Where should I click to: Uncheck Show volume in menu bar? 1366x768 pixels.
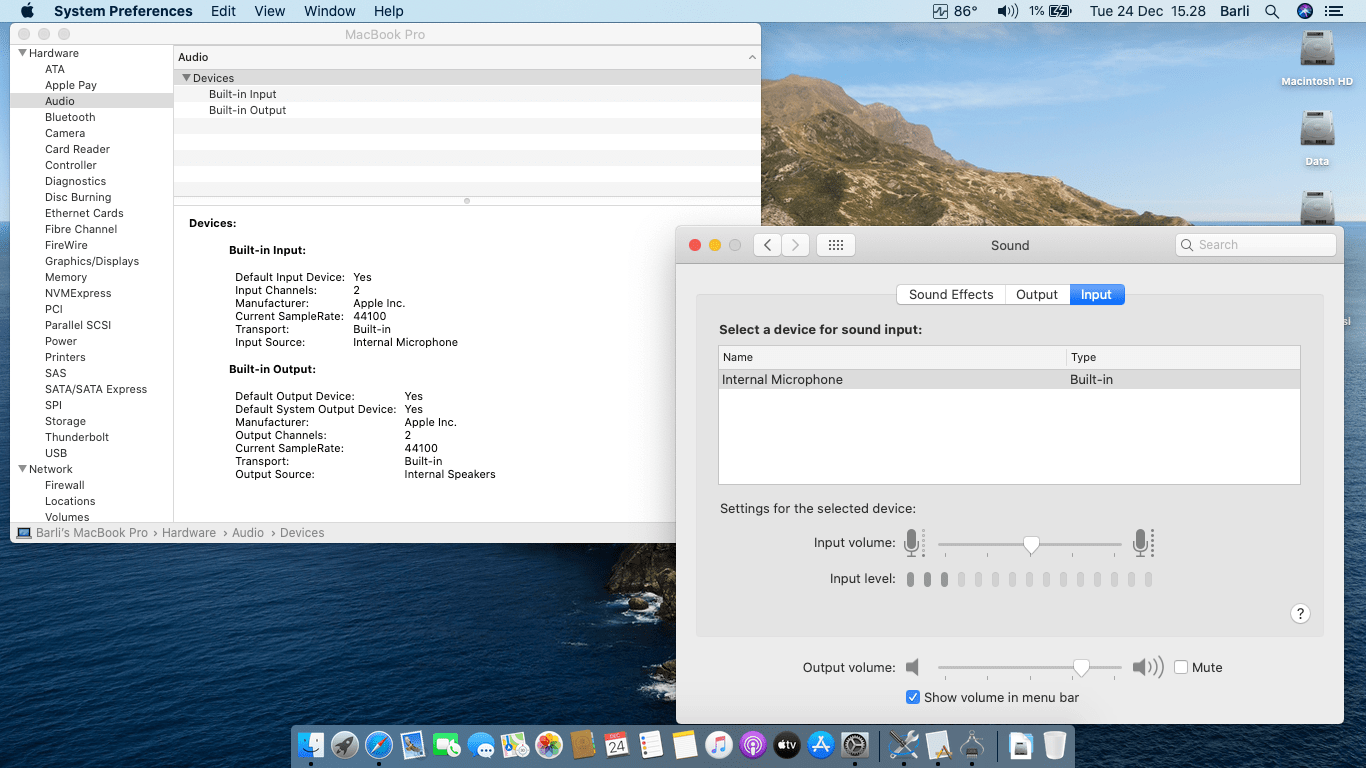912,697
